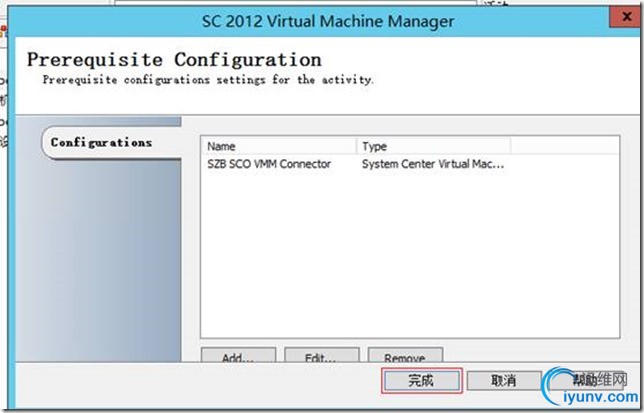Select the SZB SCO VMM Connector row
Image resolution: width=644 pixels, height=413 pixels.
point(409,164)
